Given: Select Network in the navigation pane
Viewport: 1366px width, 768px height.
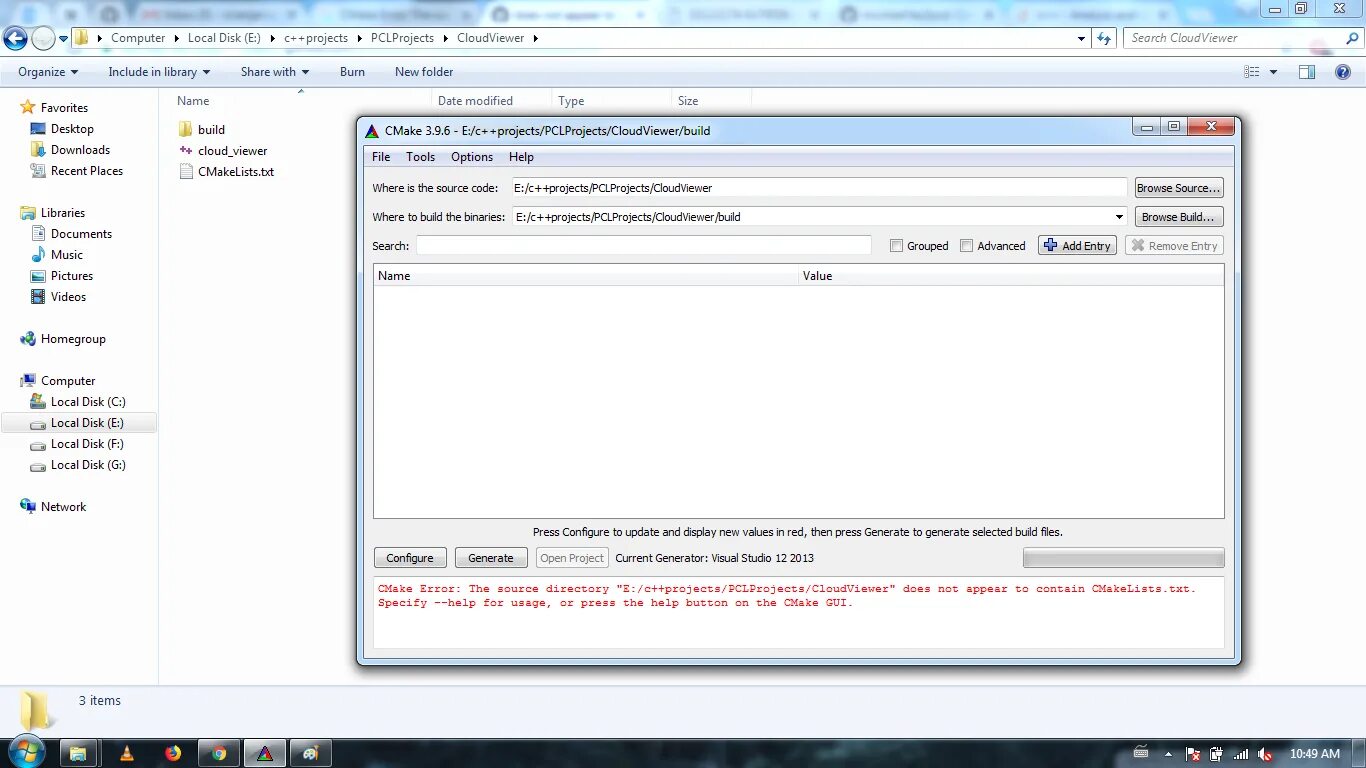Looking at the screenshot, I should (x=63, y=507).
